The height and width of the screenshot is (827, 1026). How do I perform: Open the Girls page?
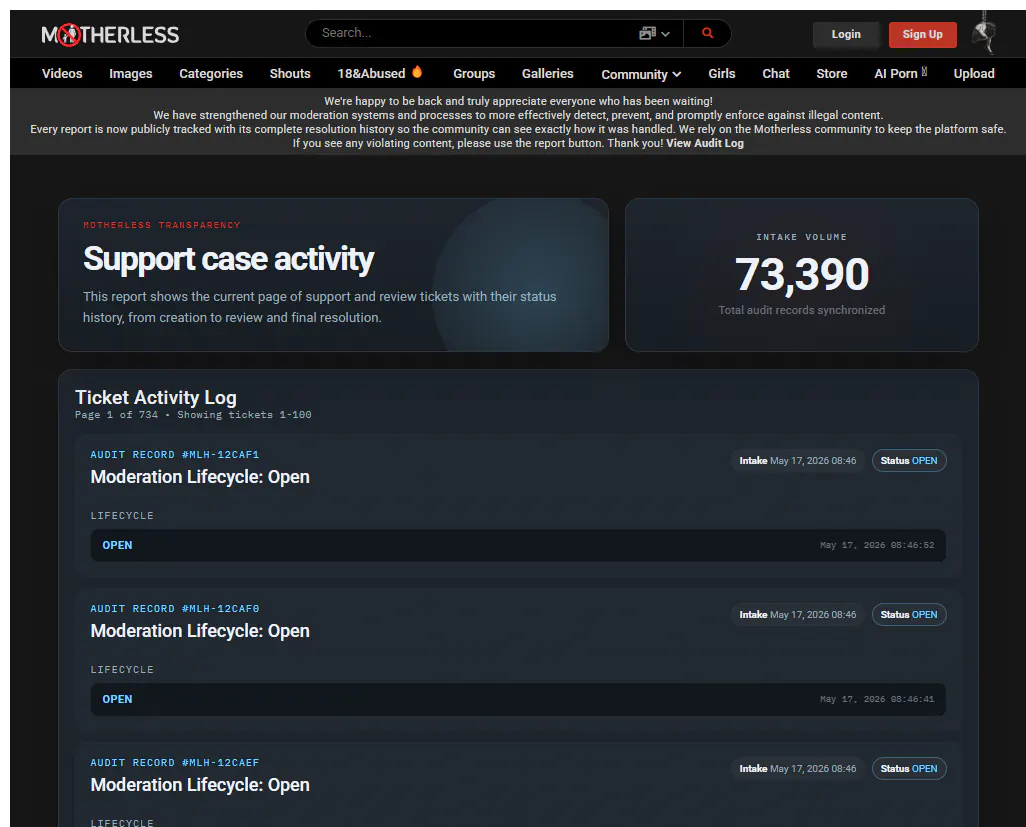click(722, 73)
